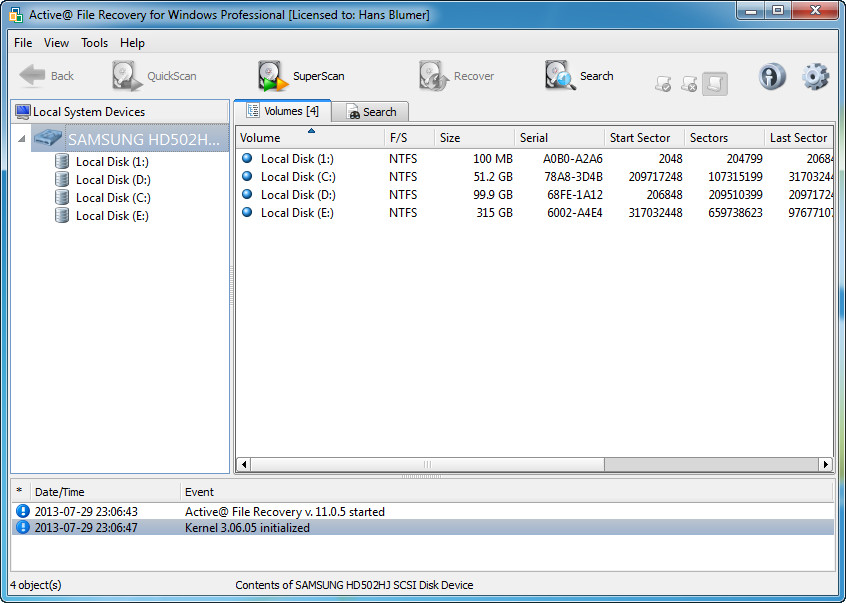Click blue dot icon of Local Disk (E:) row

coord(247,212)
